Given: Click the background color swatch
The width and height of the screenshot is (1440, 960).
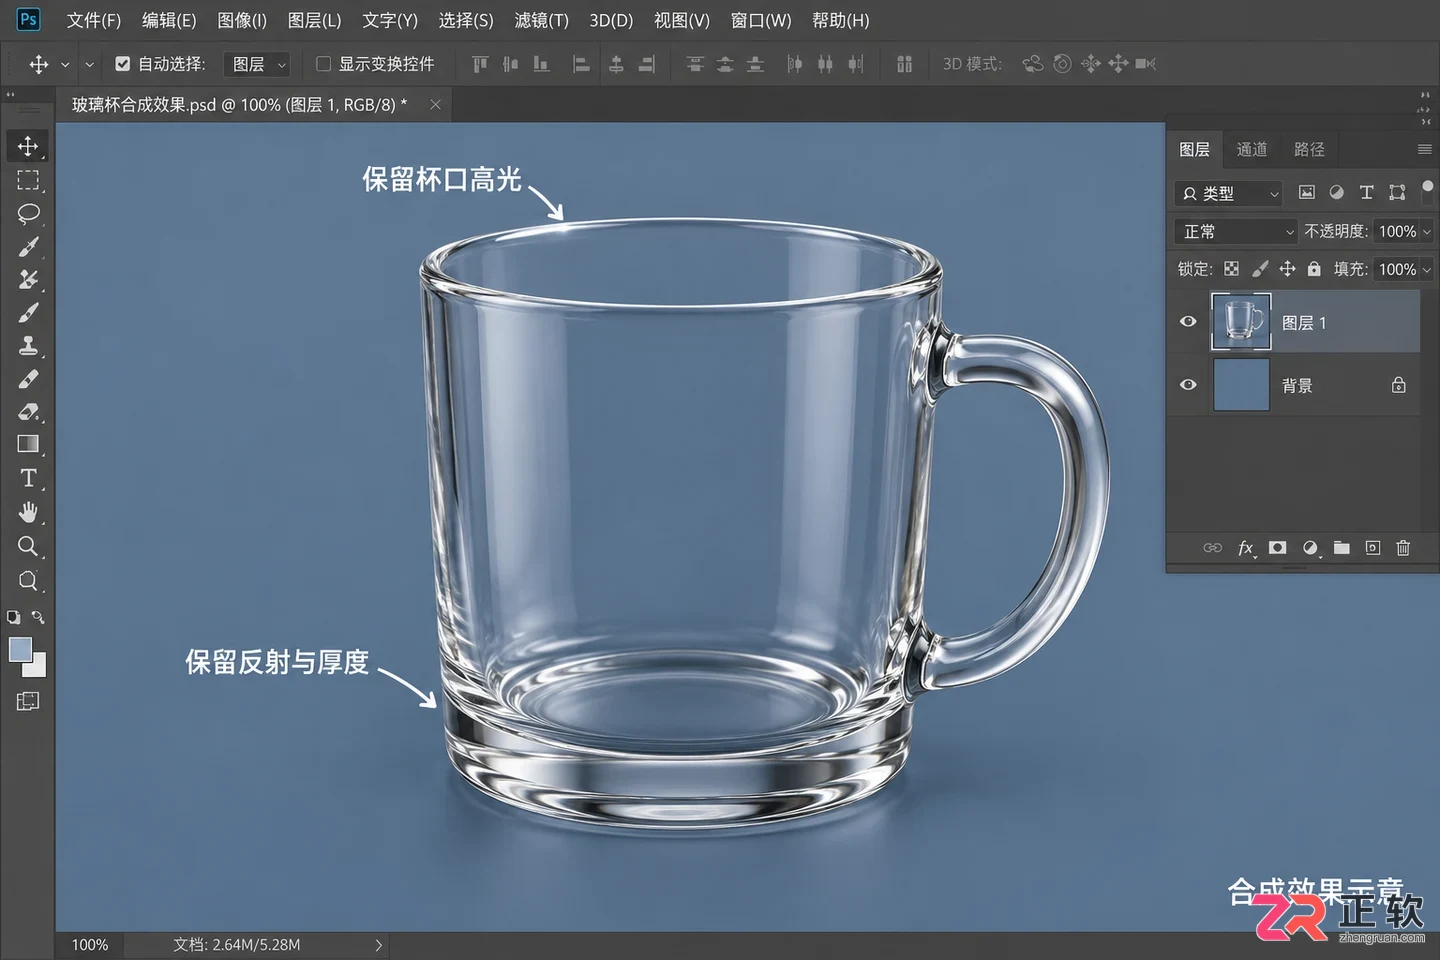Looking at the screenshot, I should tap(38, 668).
